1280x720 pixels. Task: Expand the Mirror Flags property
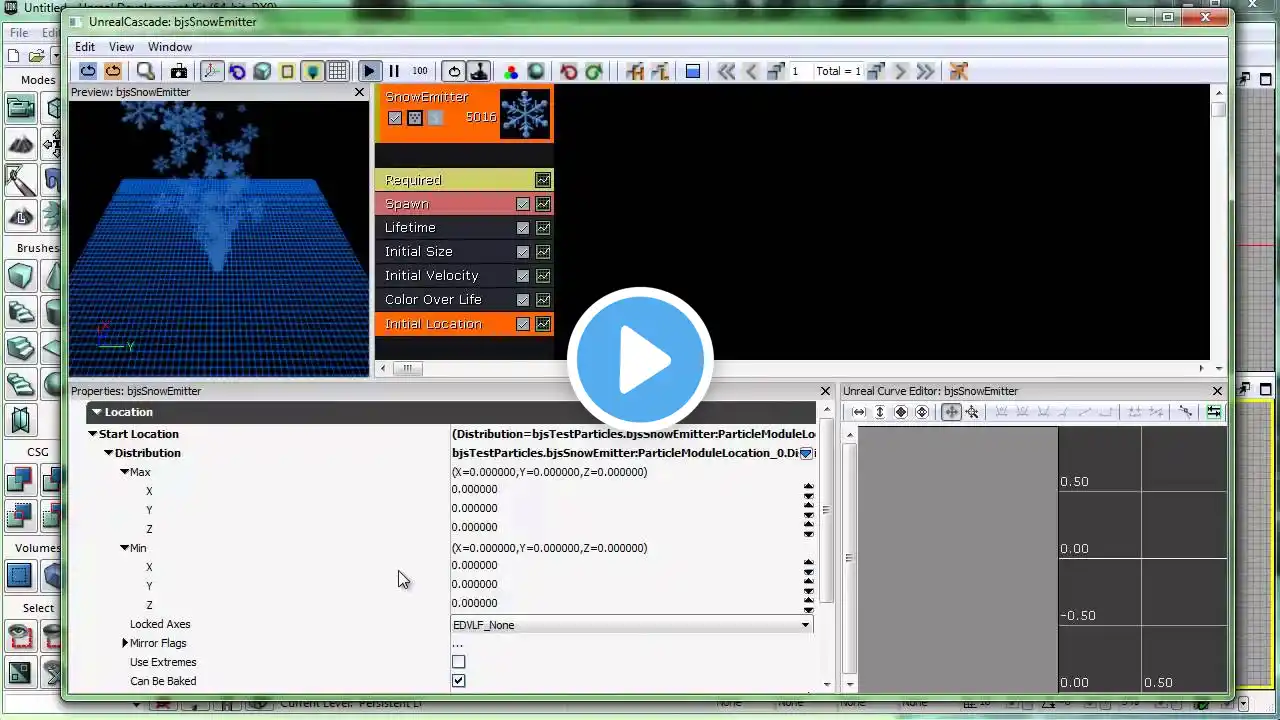tap(125, 643)
